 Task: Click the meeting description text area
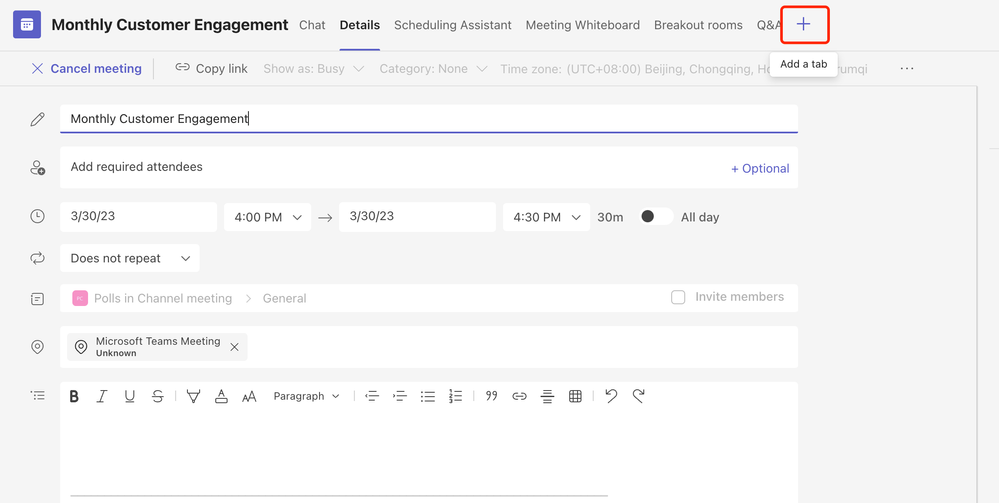(429, 456)
